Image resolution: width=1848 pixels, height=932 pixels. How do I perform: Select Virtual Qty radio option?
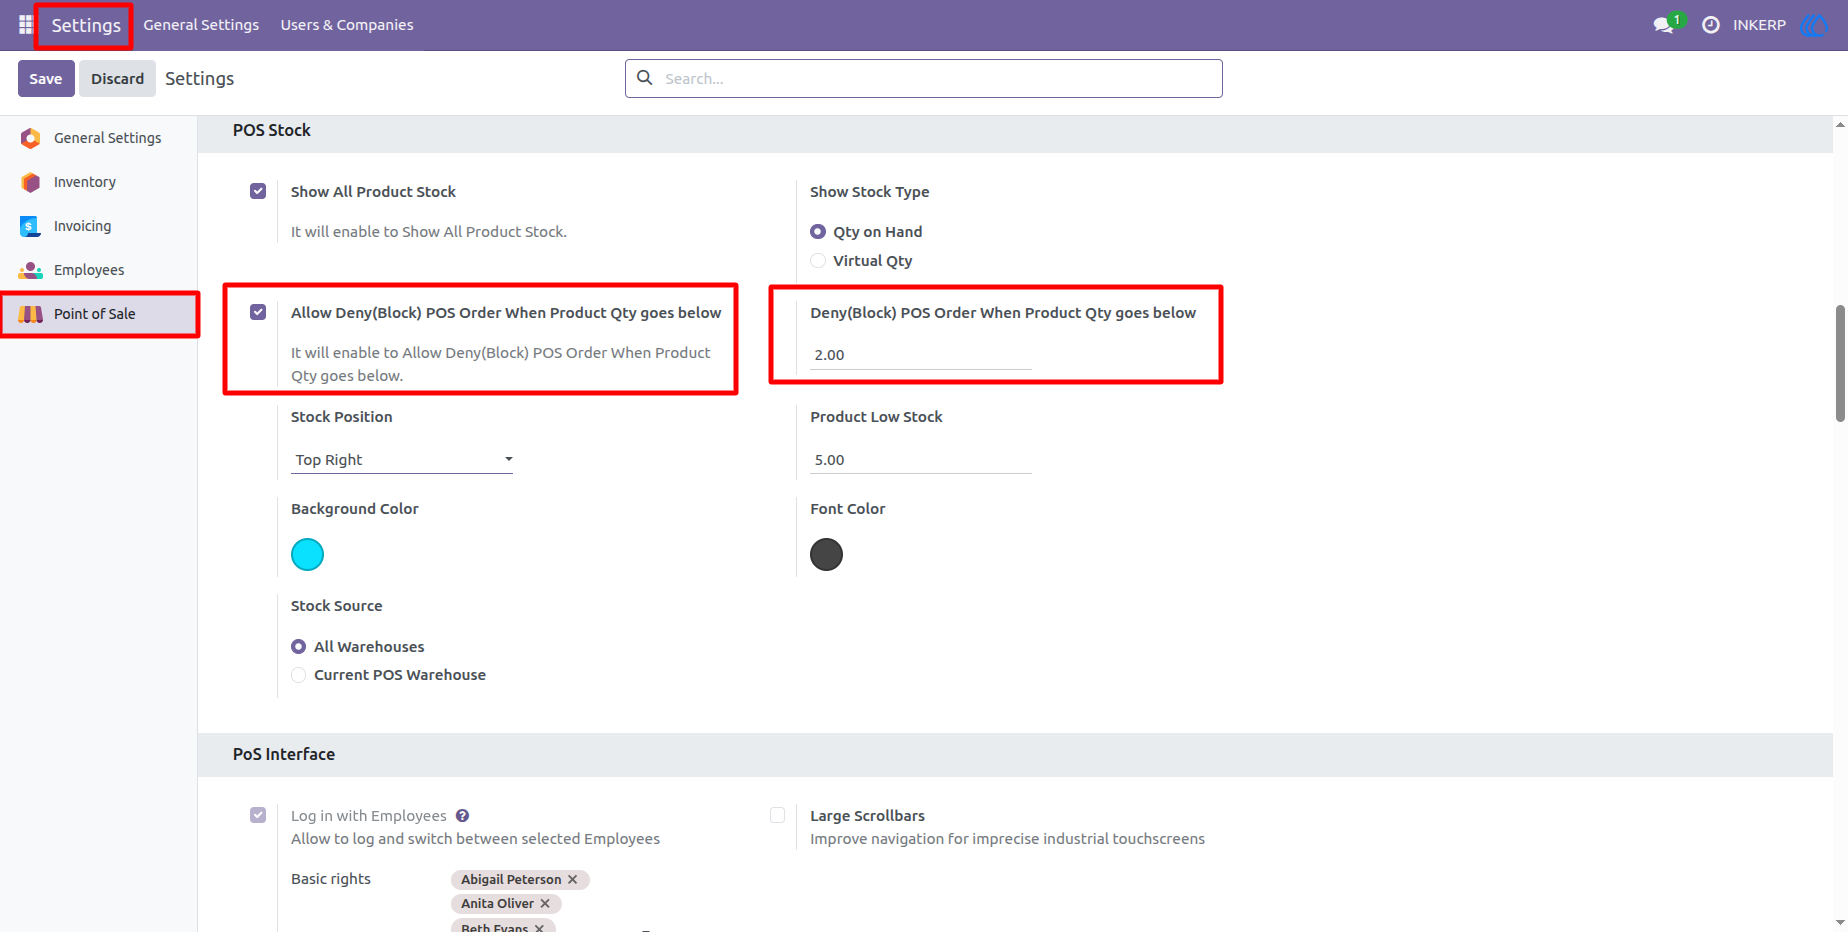(x=818, y=261)
